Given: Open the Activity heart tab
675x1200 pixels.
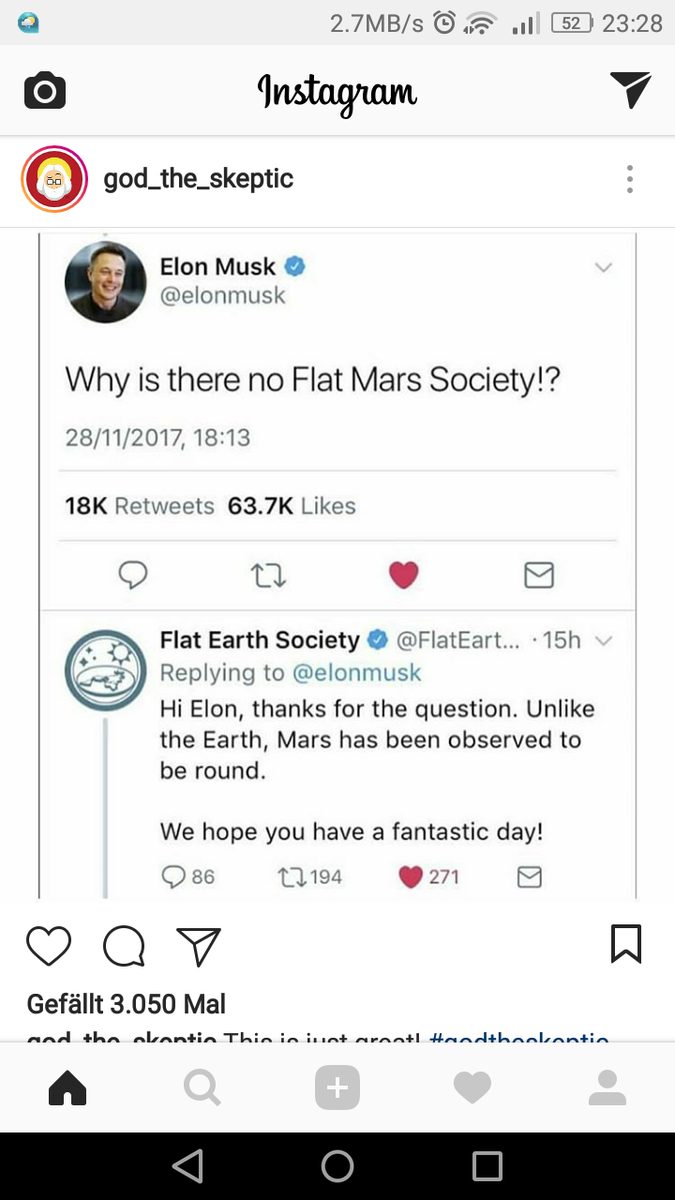Looking at the screenshot, I should 472,1089.
